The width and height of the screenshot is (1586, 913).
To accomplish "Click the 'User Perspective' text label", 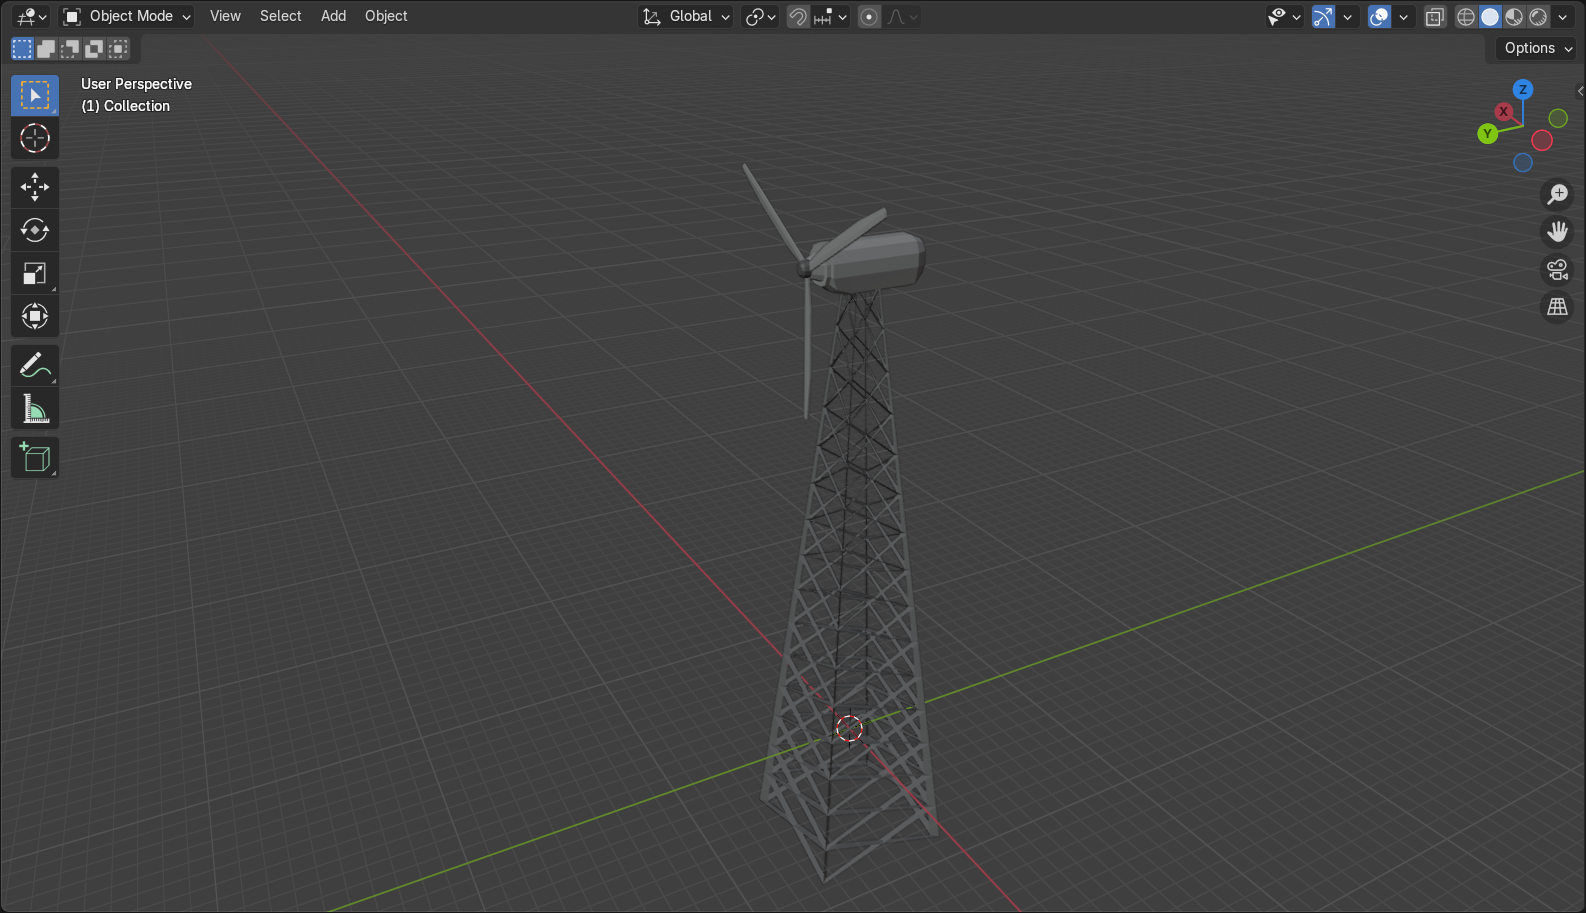I will (x=136, y=84).
